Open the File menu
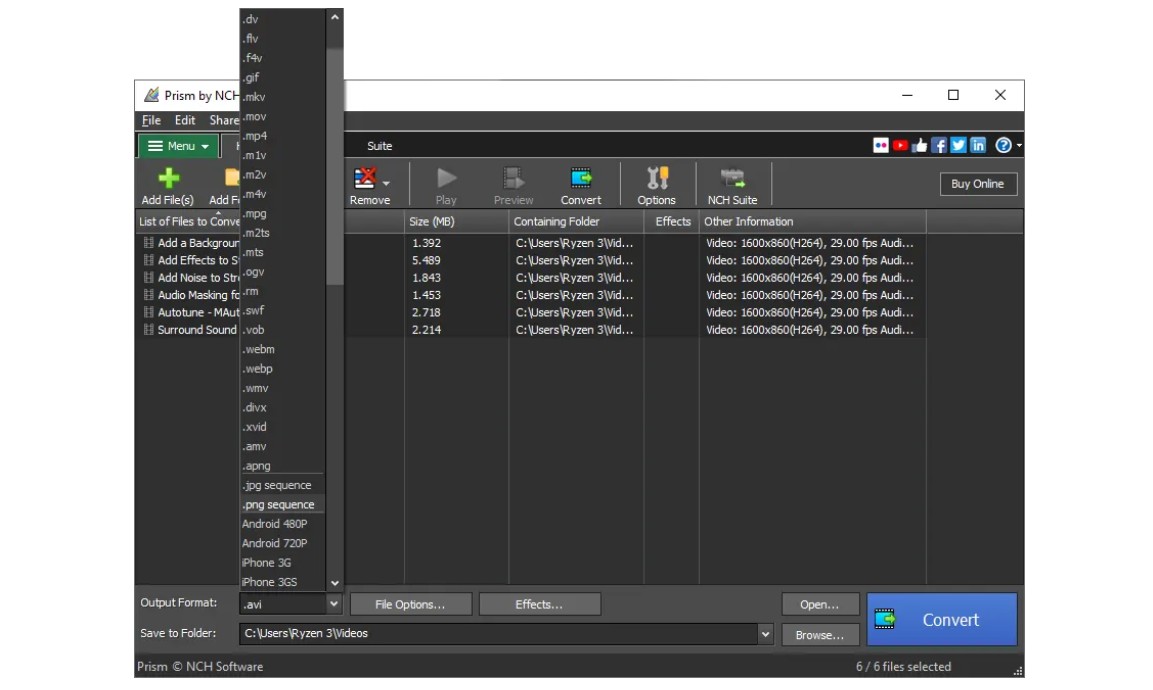Screen dimensions: 1153x690 151,120
